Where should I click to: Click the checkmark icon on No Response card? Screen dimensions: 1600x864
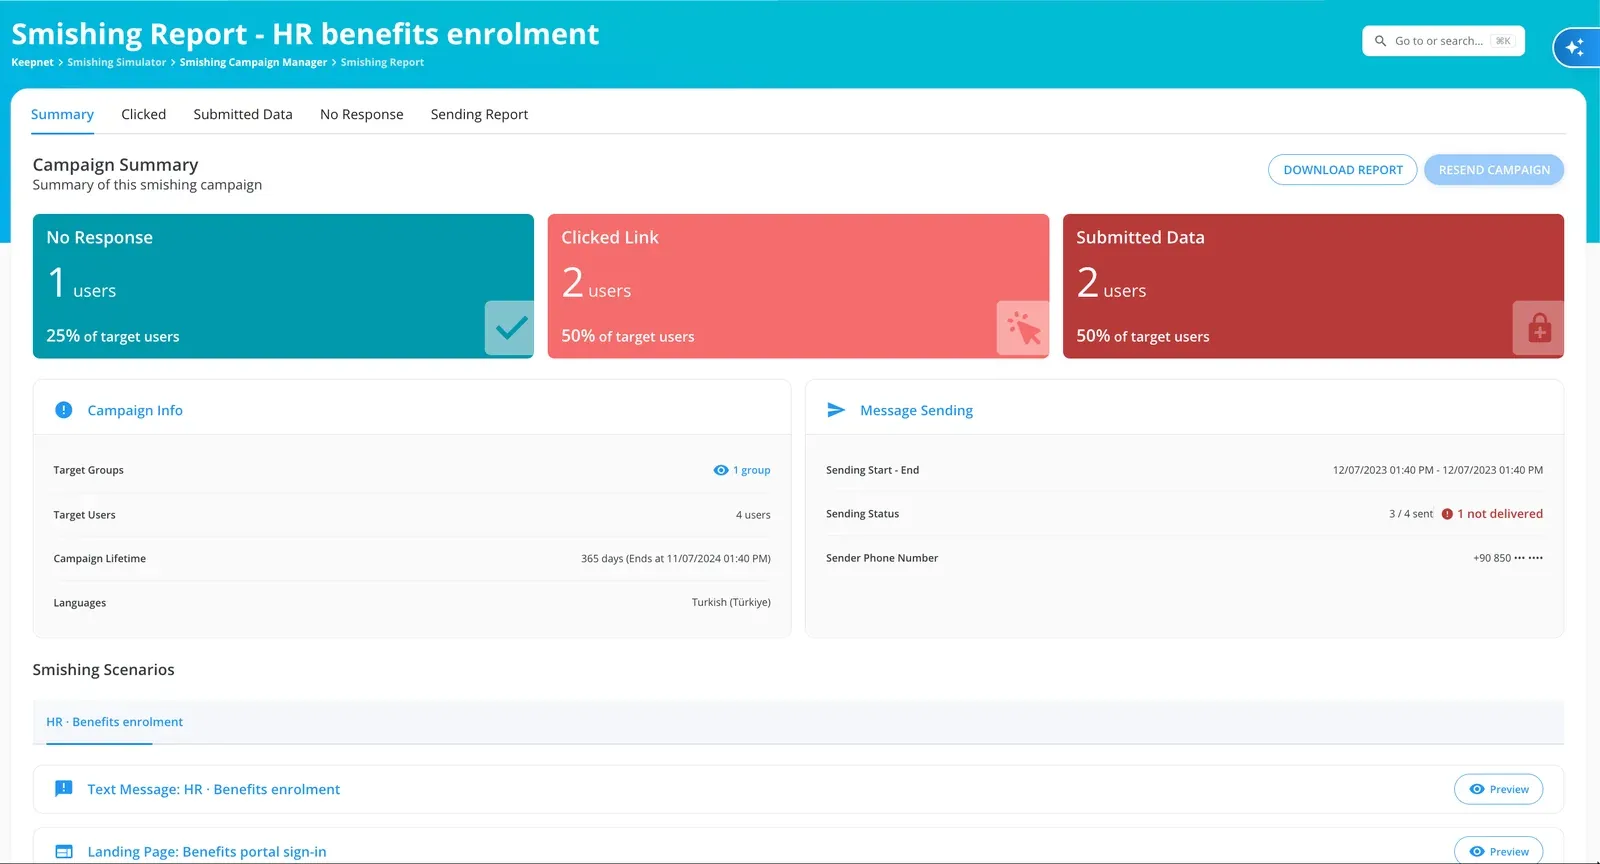click(510, 328)
